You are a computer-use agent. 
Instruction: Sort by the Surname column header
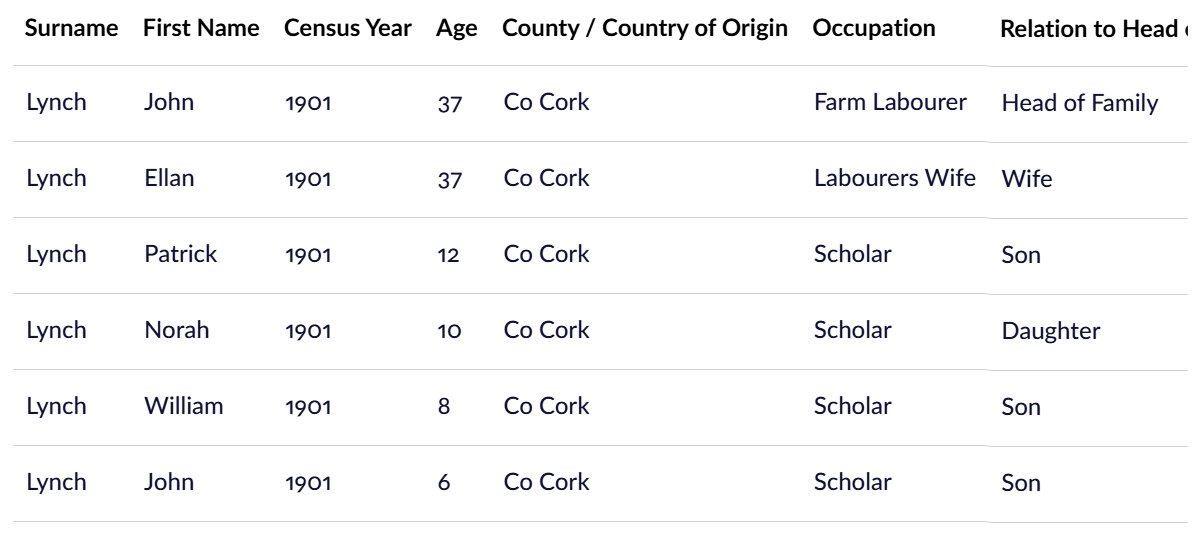[72, 28]
